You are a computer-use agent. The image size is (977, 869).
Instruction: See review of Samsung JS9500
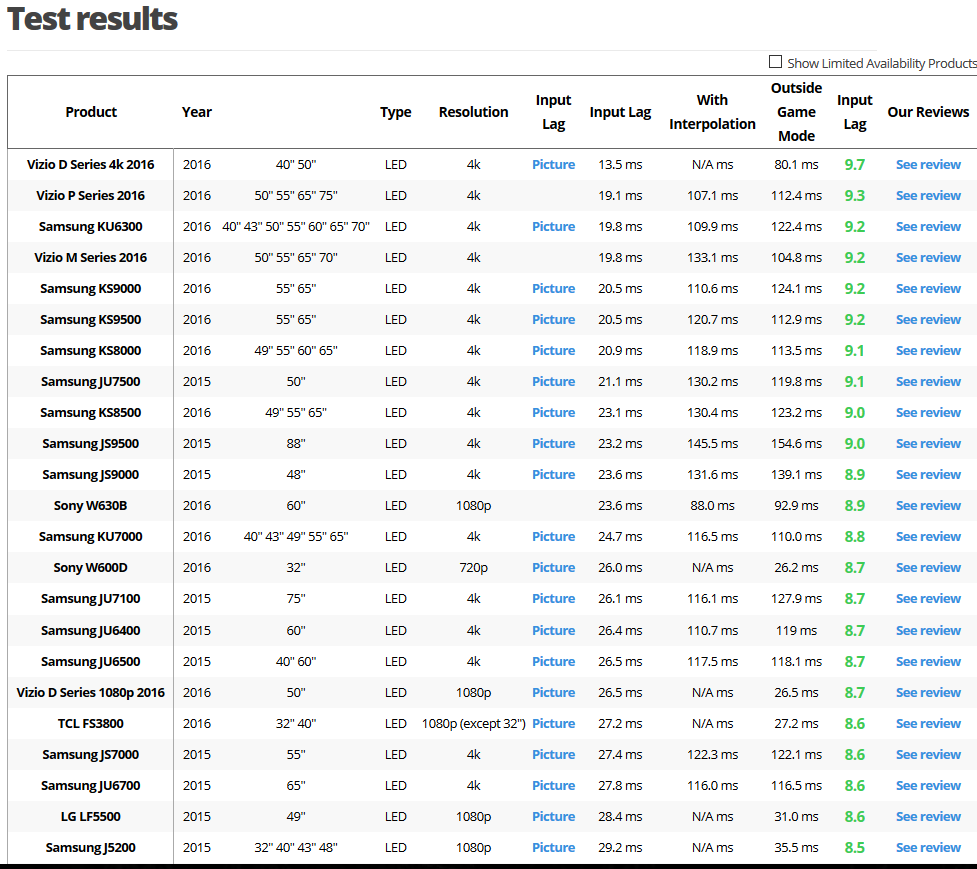tap(928, 444)
